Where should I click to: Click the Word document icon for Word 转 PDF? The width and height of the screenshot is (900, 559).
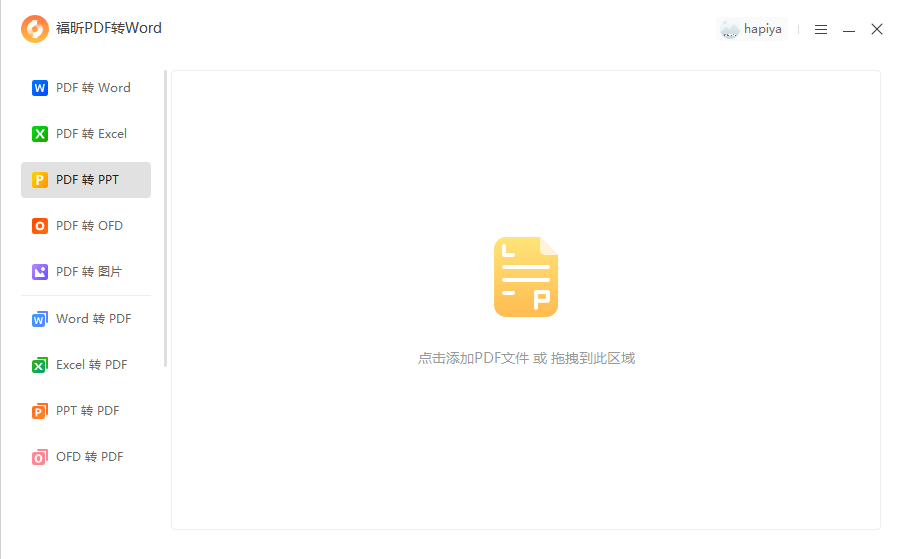pyautogui.click(x=40, y=319)
